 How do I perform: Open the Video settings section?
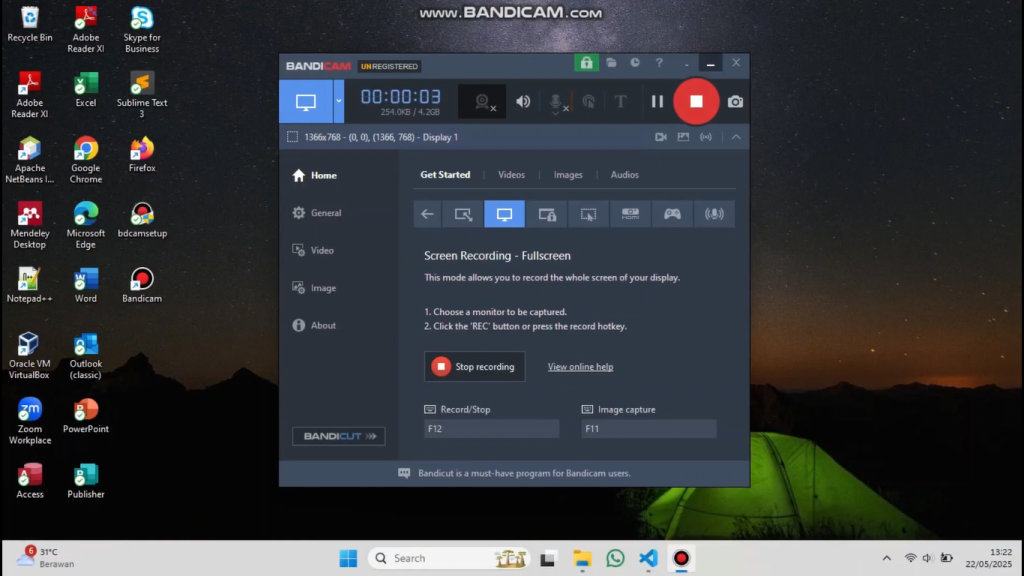pyautogui.click(x=313, y=251)
